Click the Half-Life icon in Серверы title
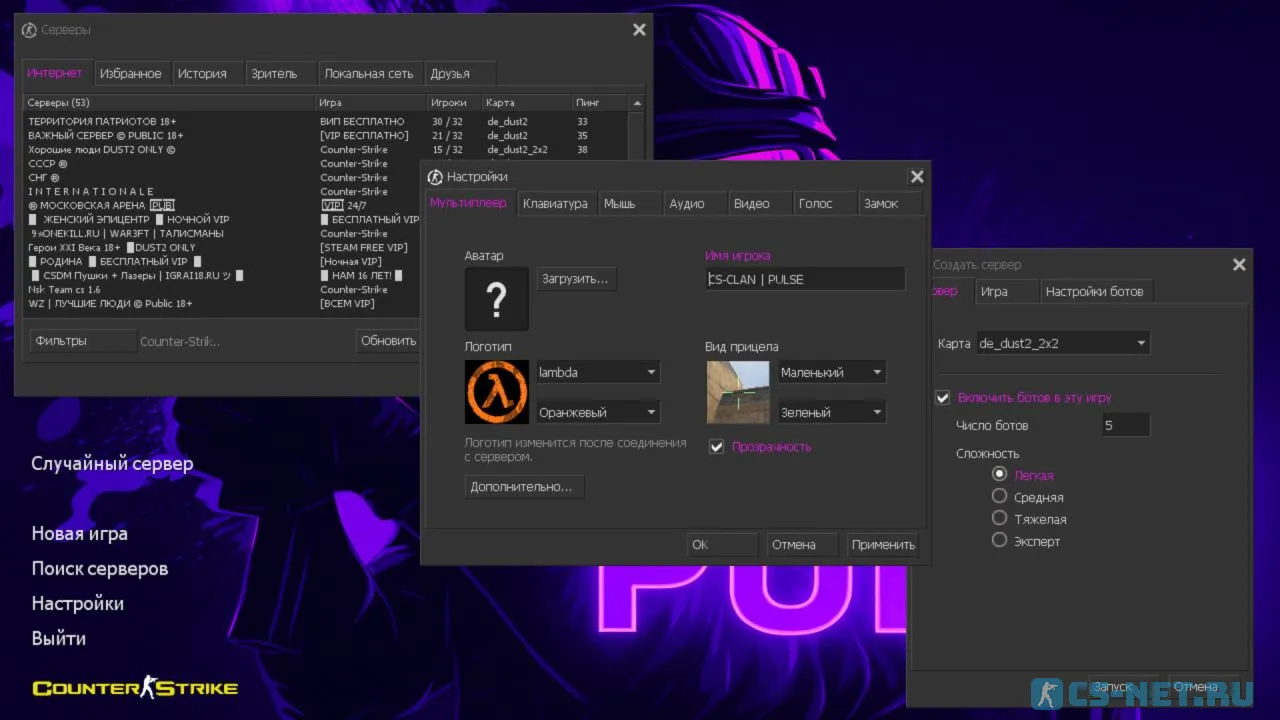The image size is (1280, 720). 29,30
